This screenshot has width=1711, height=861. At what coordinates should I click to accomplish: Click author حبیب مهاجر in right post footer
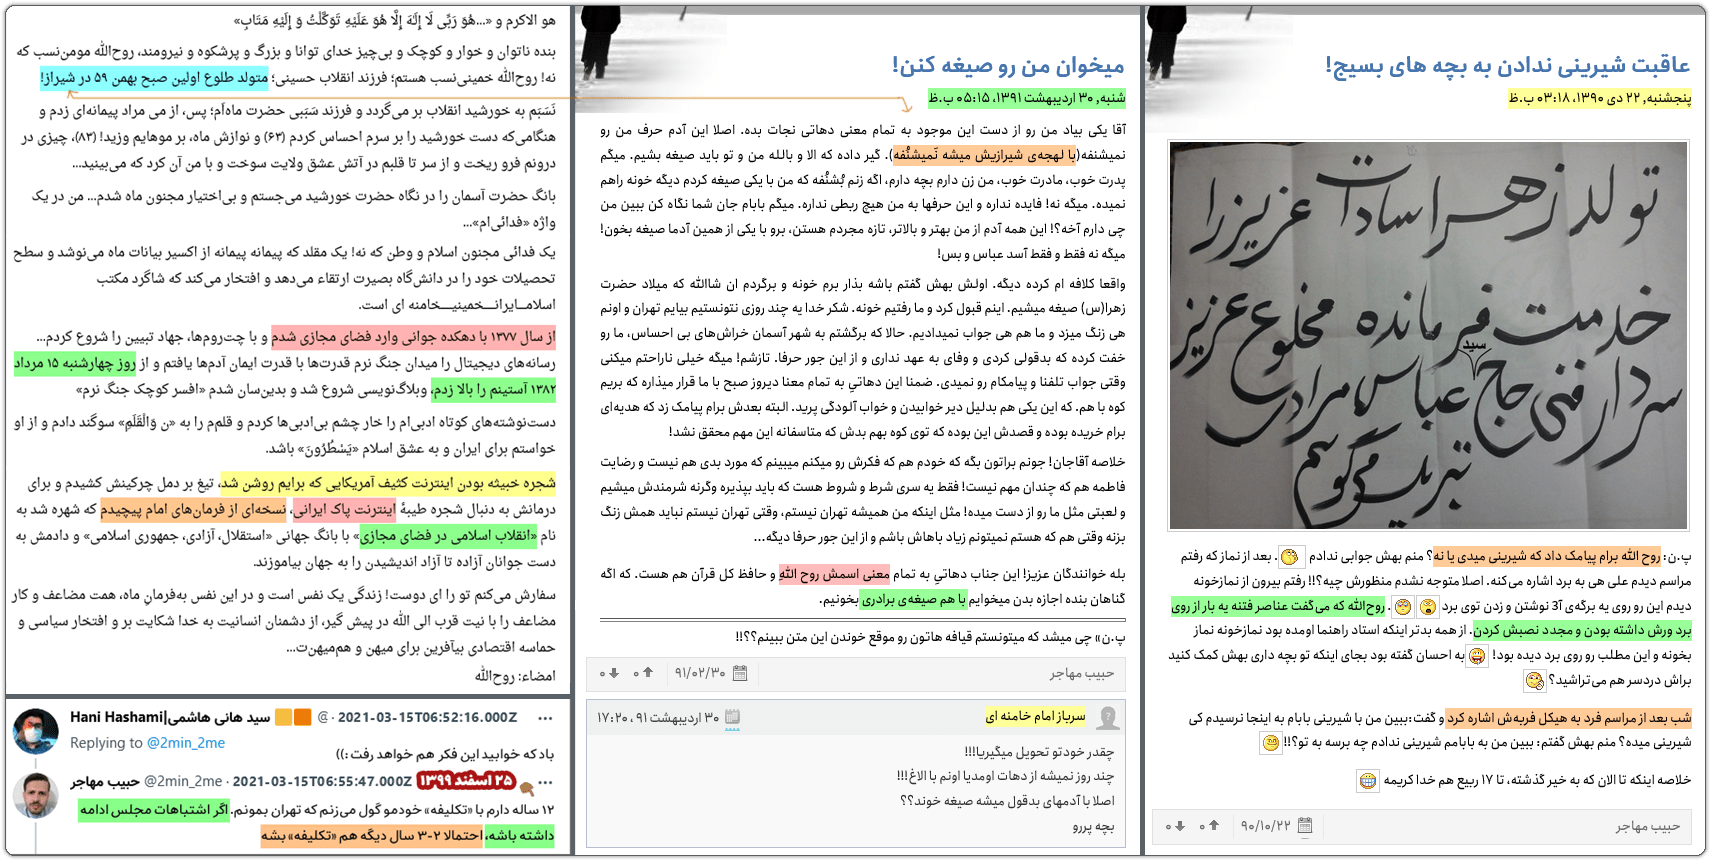(1648, 826)
